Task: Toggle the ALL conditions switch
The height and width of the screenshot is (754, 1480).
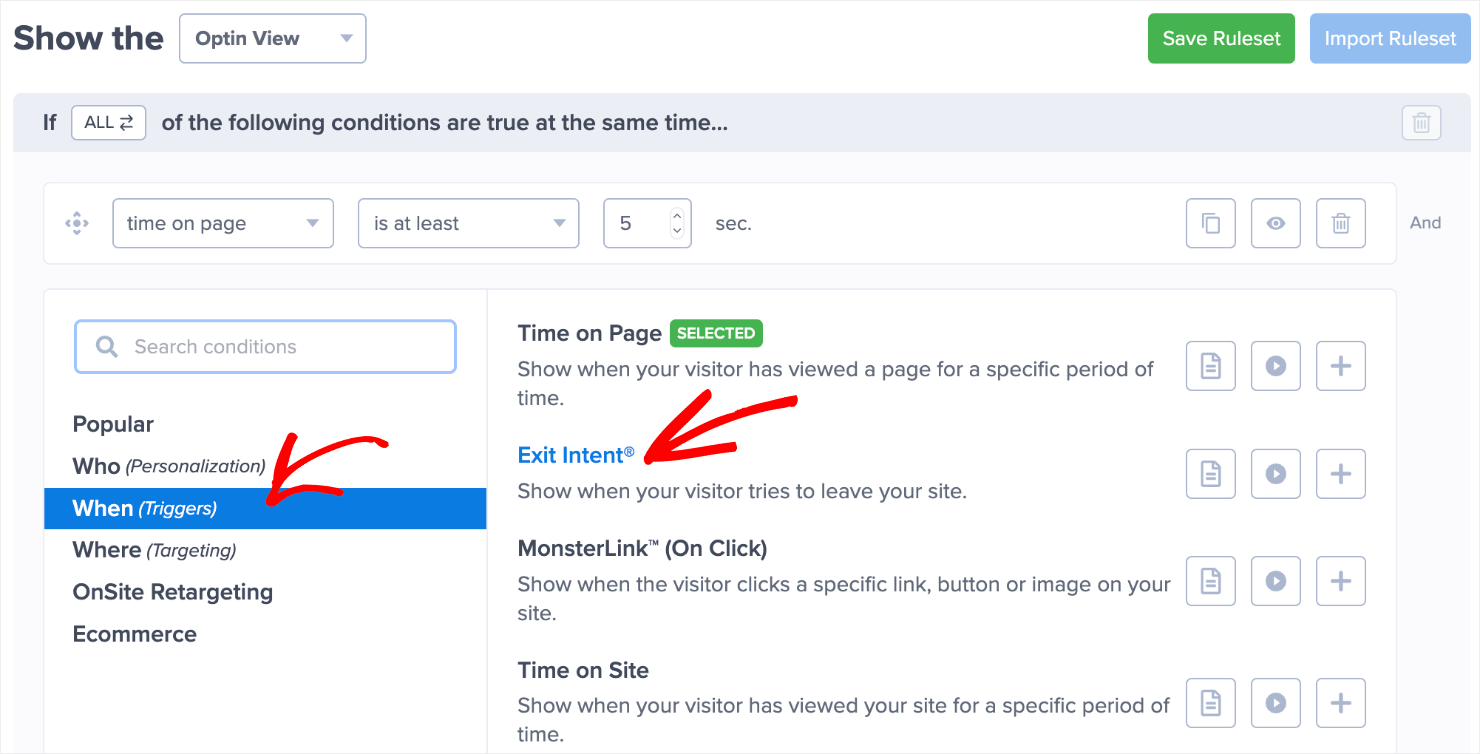Action: [x=108, y=122]
